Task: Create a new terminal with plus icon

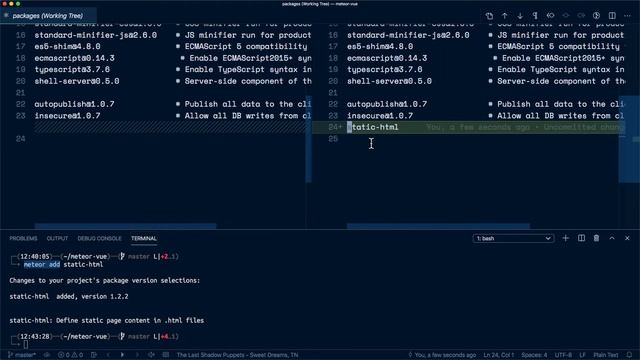Action: pos(565,238)
